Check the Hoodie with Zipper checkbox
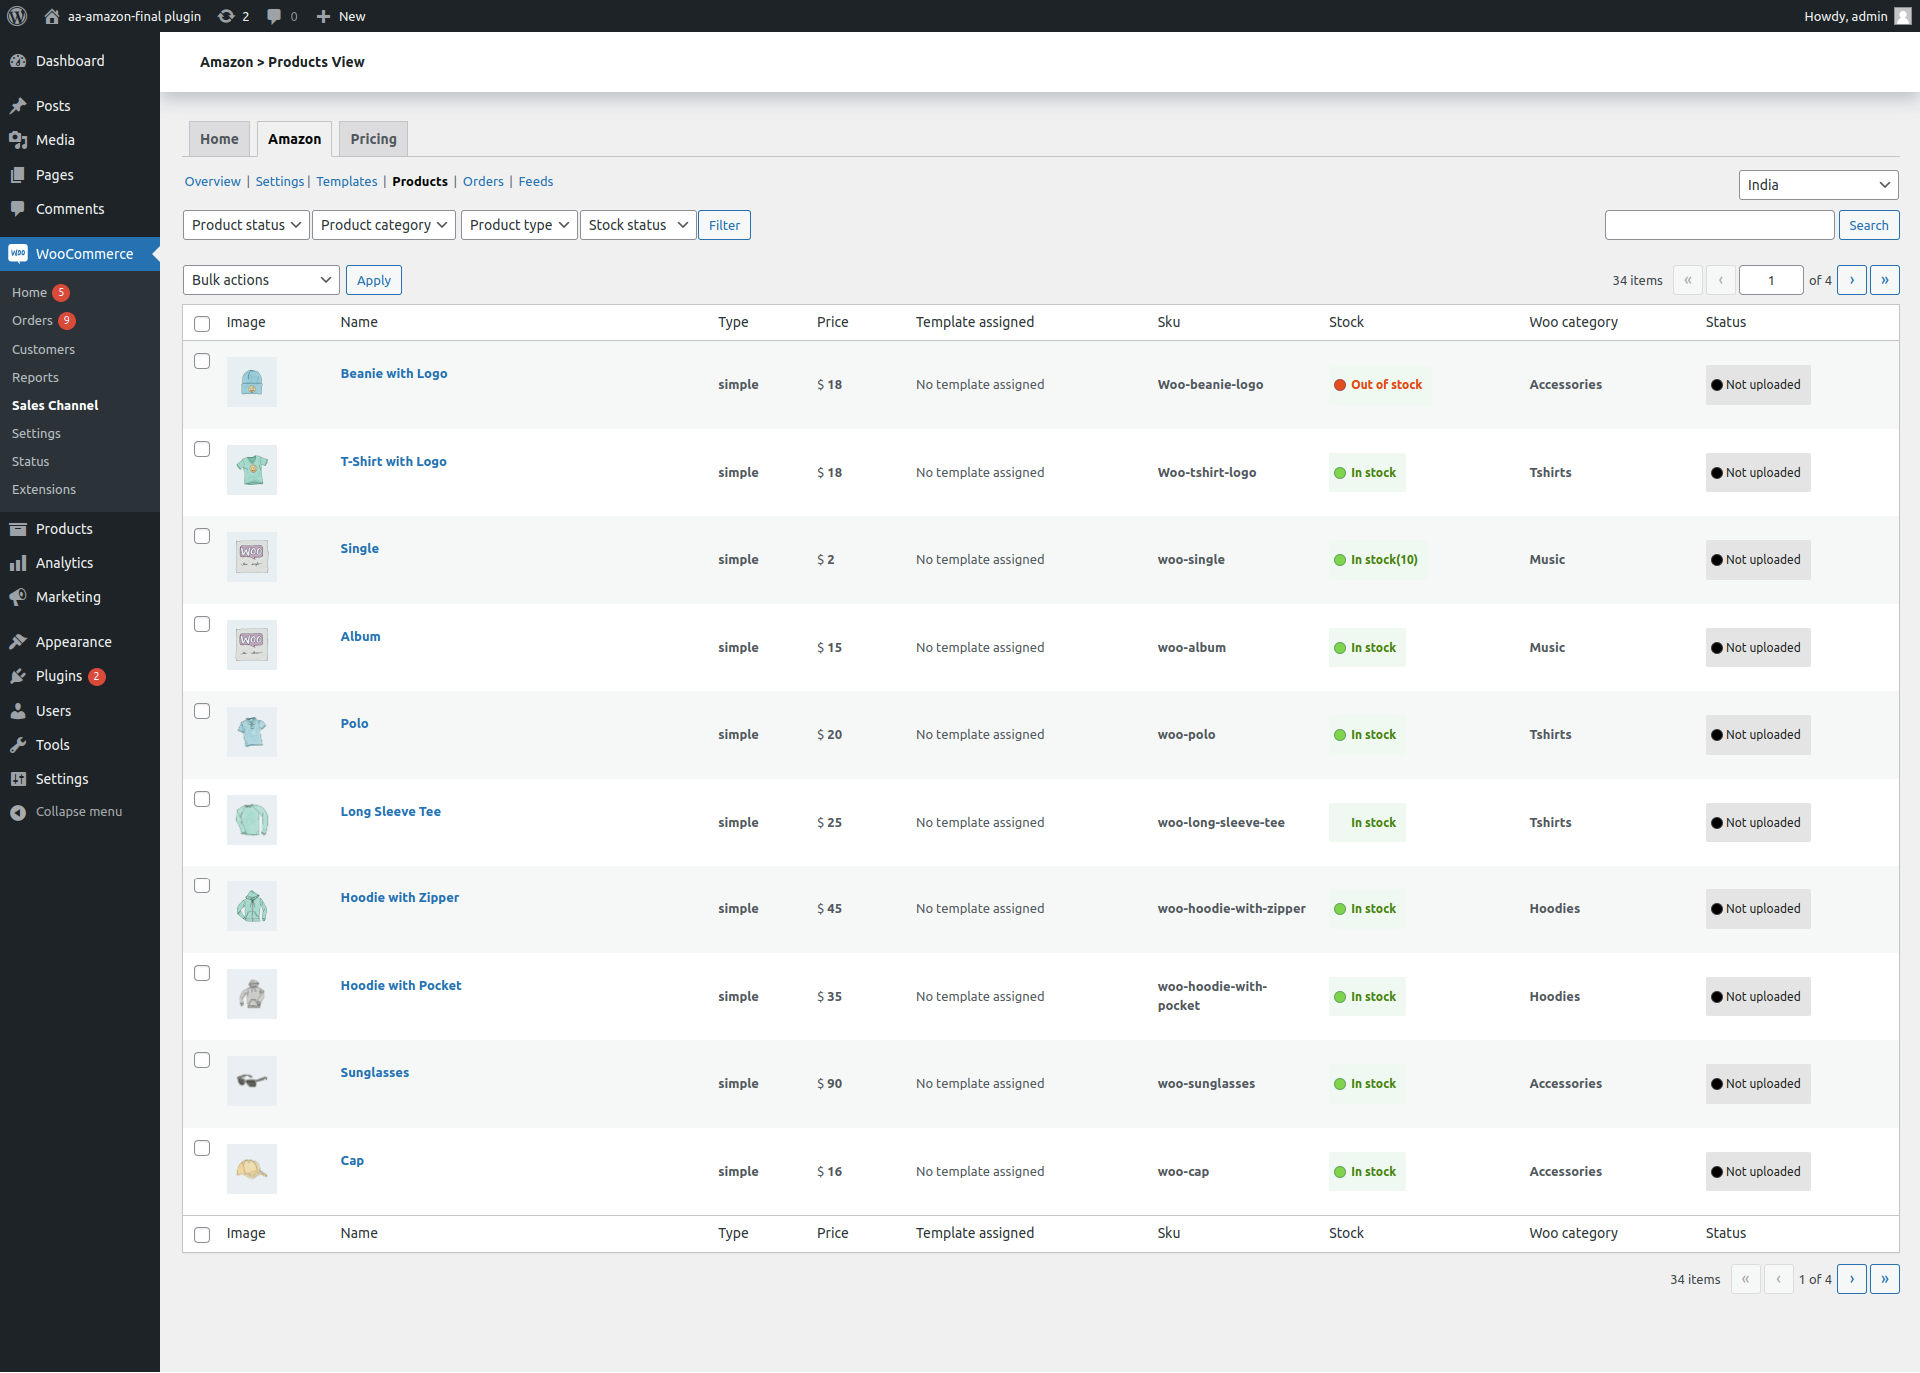 (202, 885)
